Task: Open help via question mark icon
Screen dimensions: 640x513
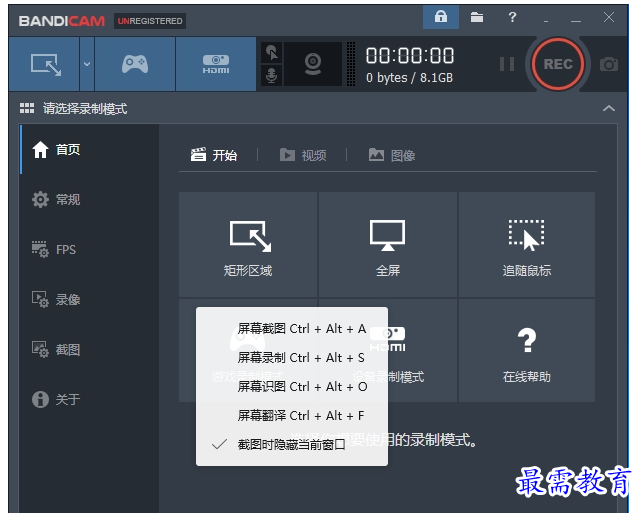Action: (512, 17)
